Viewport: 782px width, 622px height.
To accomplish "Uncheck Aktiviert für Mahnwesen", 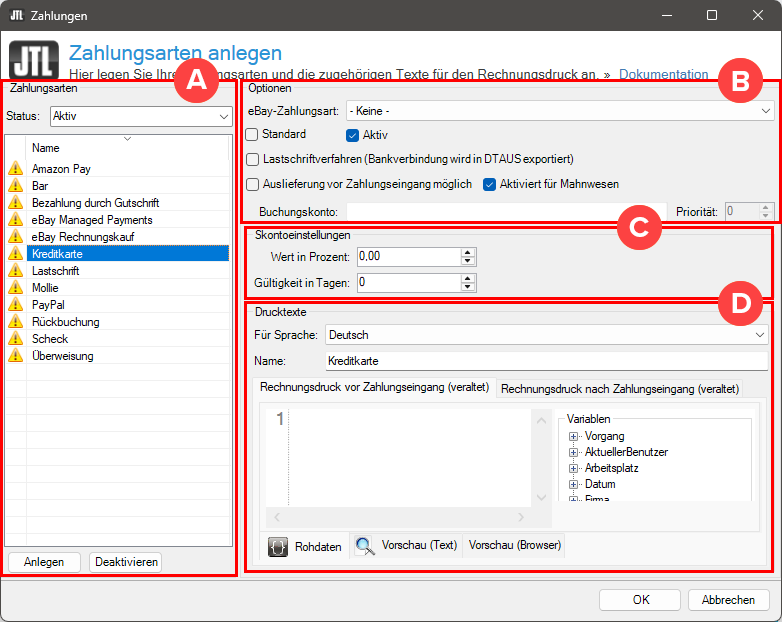I will coord(490,184).
